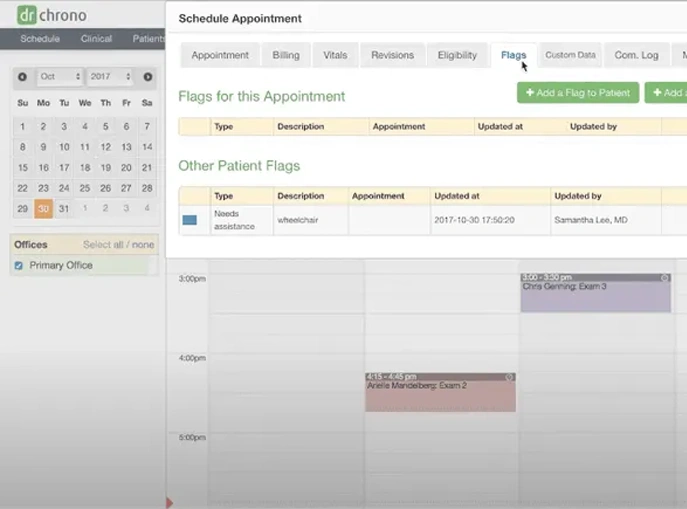This screenshot has width=687, height=509.
Task: Open the year dropdown showing 2017
Action: (110, 77)
